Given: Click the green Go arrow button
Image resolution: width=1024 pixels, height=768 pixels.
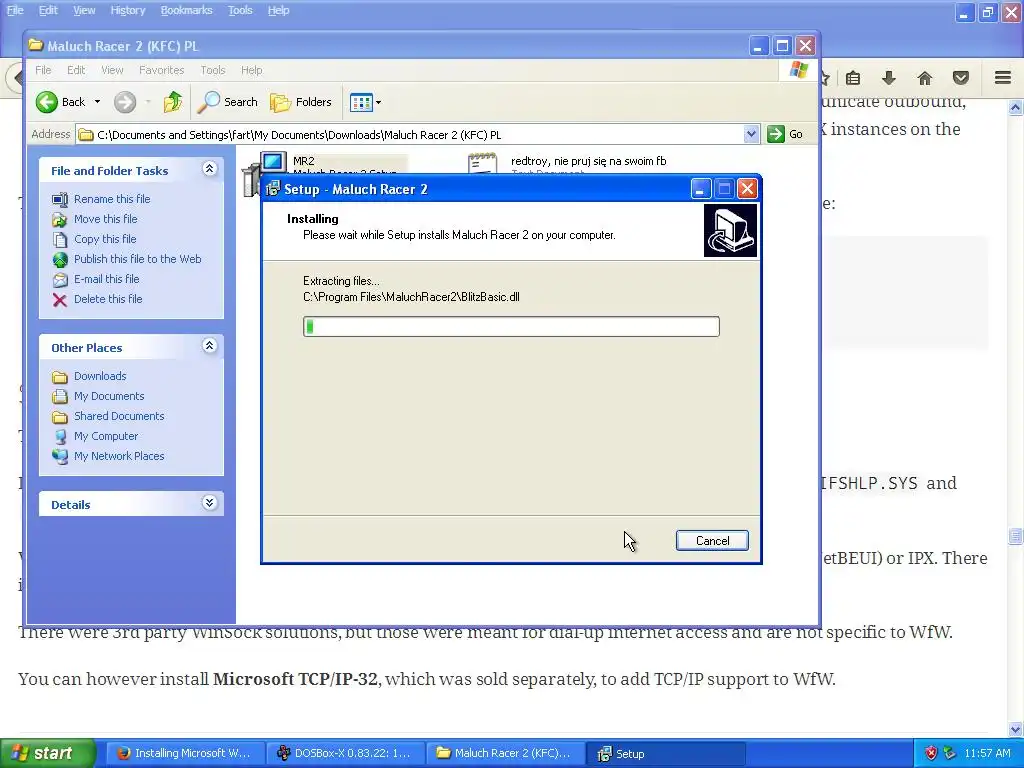Looking at the screenshot, I should pos(775,134).
